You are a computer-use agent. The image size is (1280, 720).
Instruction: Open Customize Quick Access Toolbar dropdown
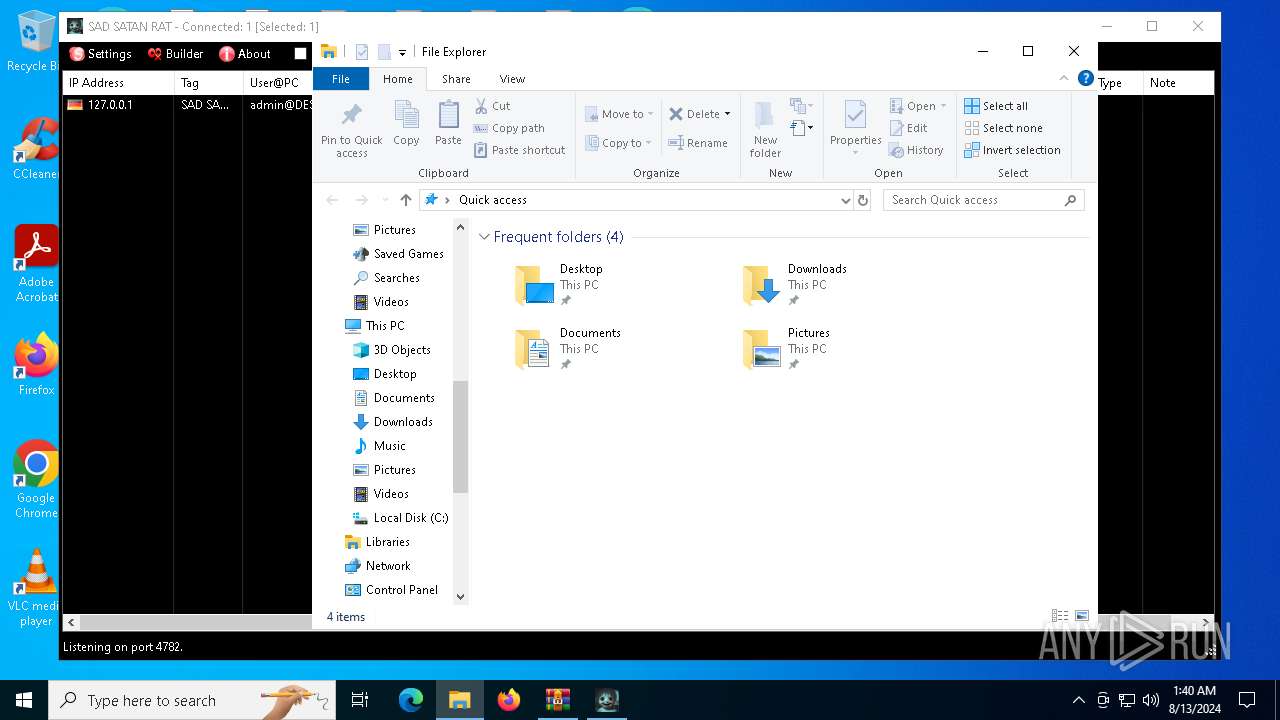[402, 53]
